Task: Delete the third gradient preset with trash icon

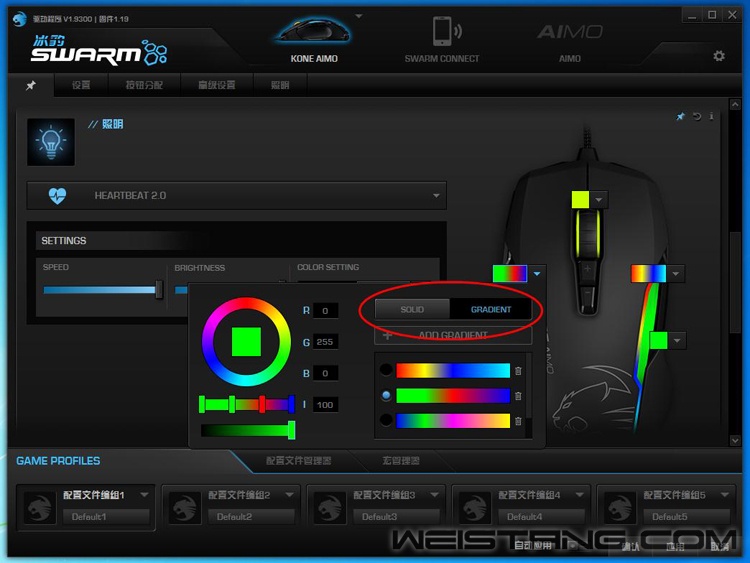Action: (x=518, y=421)
